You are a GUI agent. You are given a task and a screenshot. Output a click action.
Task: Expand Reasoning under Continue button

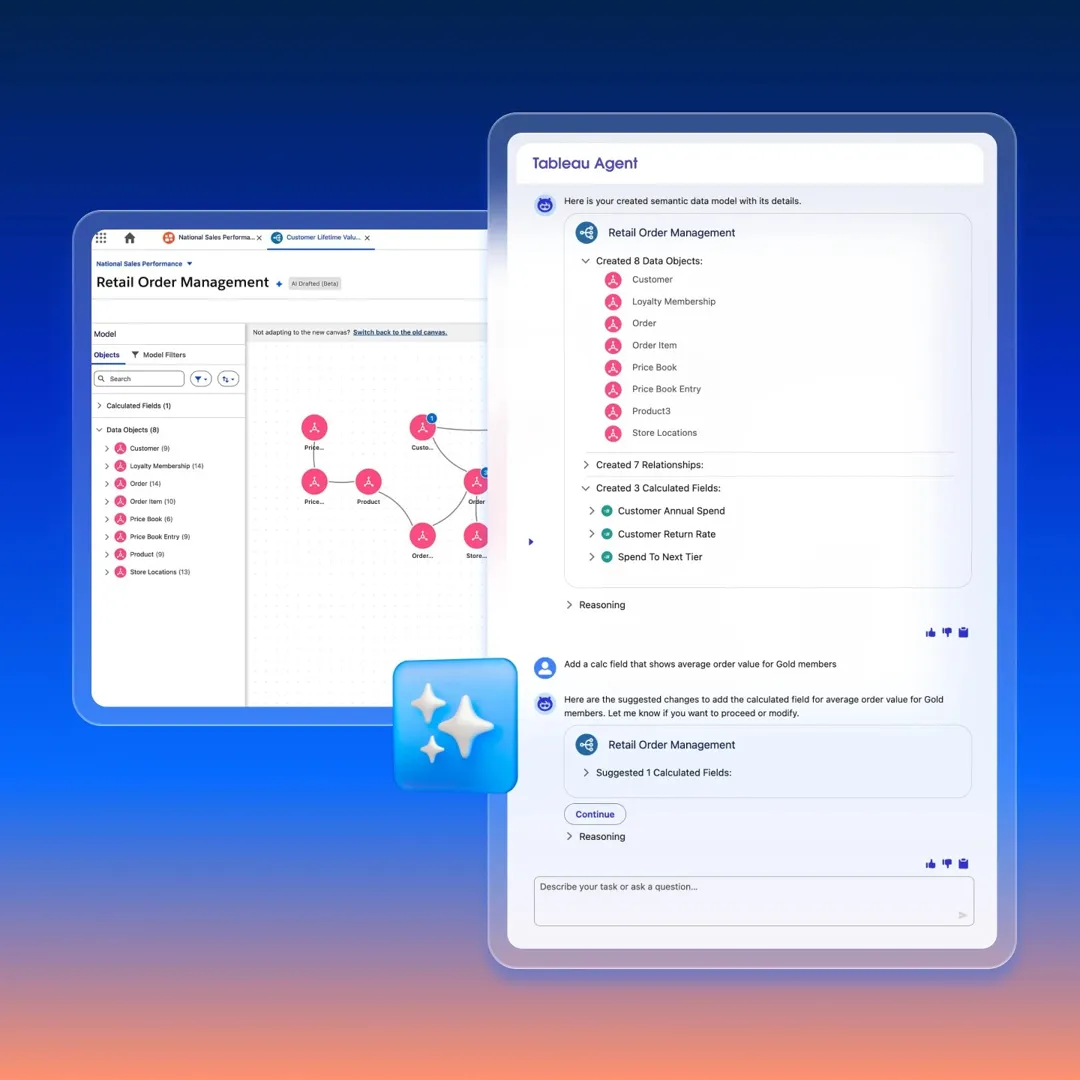[569, 836]
